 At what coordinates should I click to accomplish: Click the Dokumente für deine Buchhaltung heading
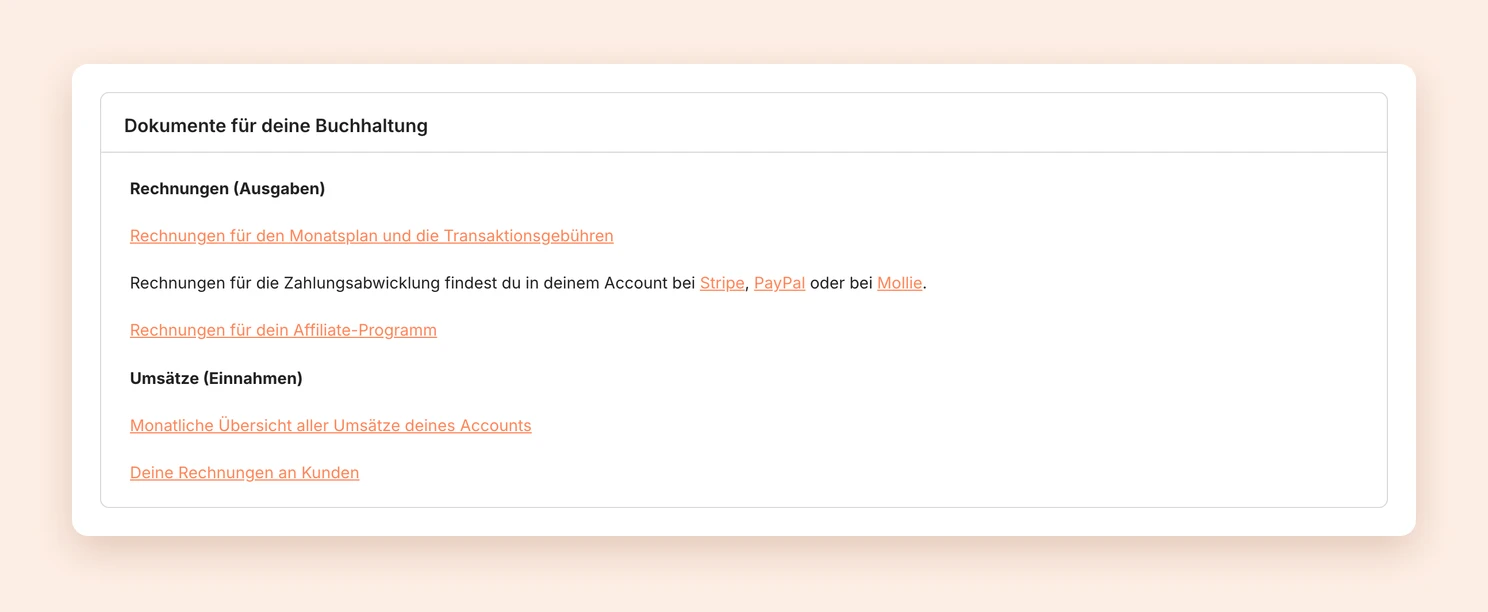point(276,126)
